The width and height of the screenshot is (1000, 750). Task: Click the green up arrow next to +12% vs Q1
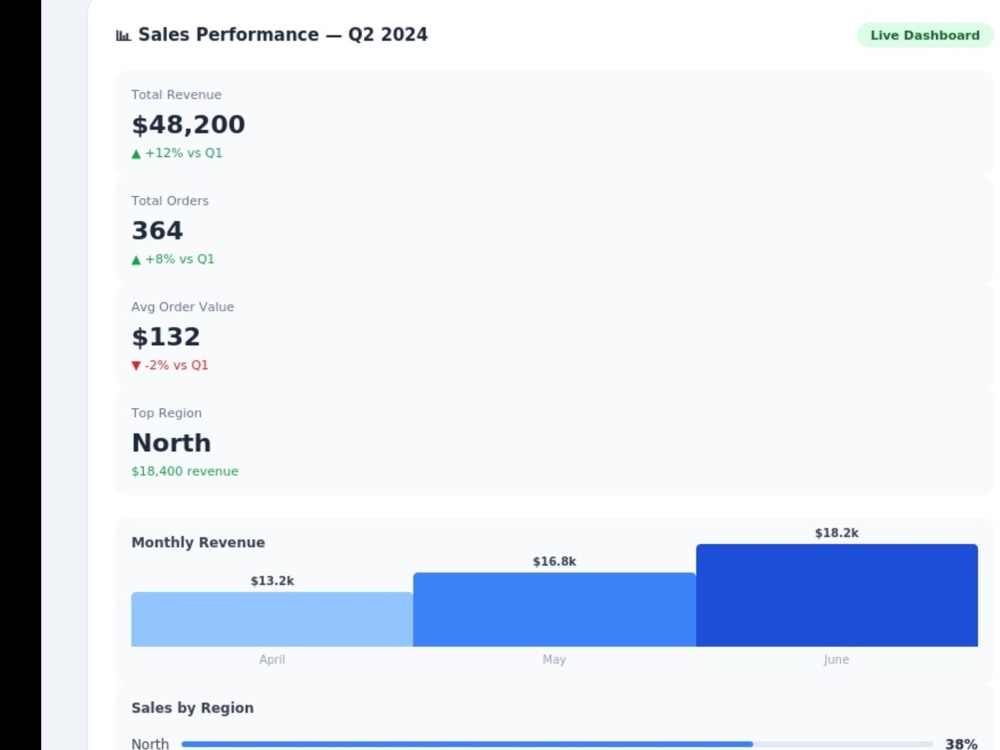[136, 154]
